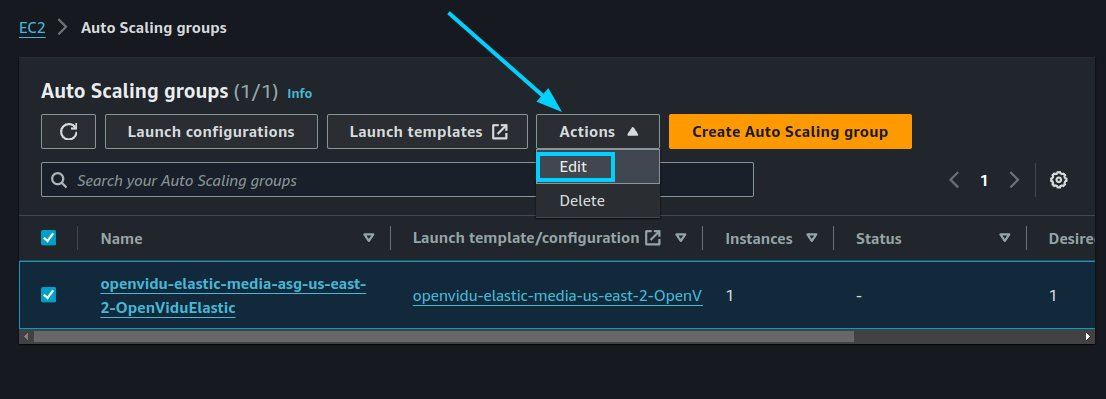Open table preferences gear icon
Screen dimensions: 1106x399
pos(1057,180)
